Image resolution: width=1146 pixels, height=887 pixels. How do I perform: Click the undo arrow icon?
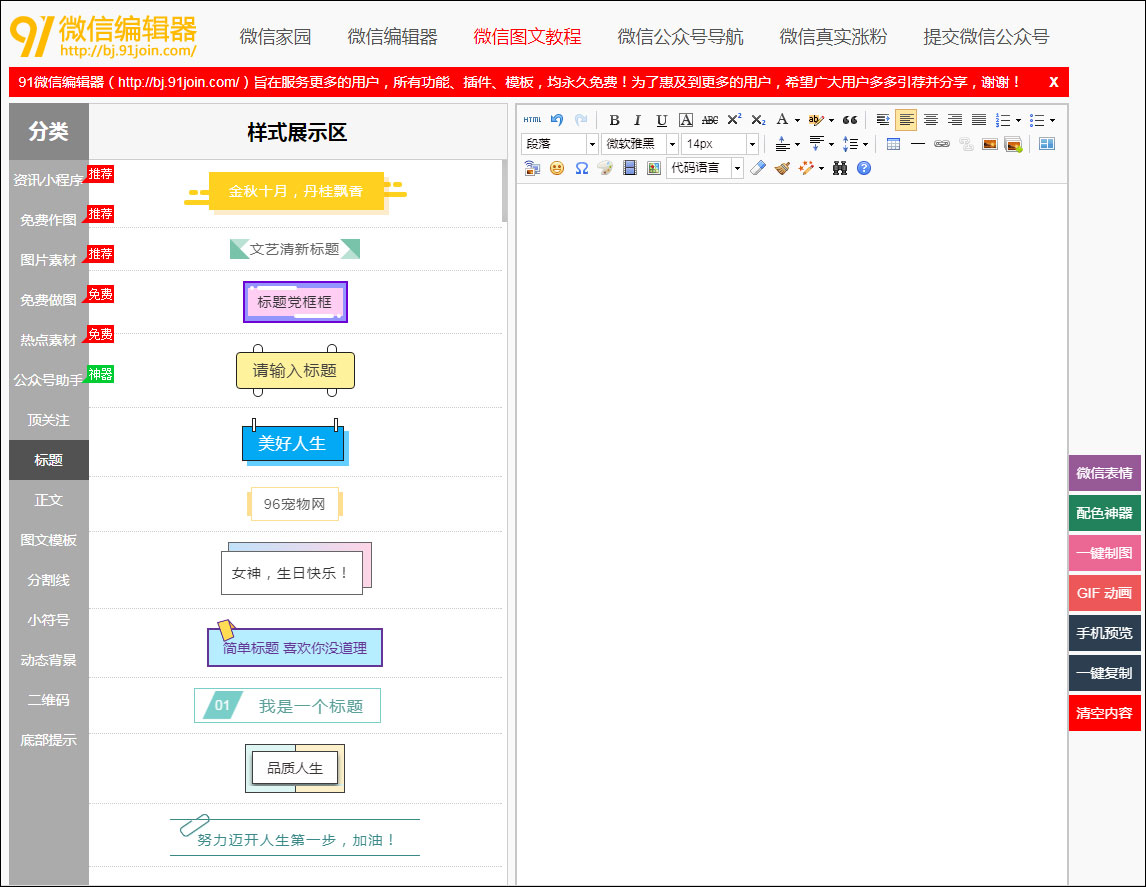coord(555,119)
